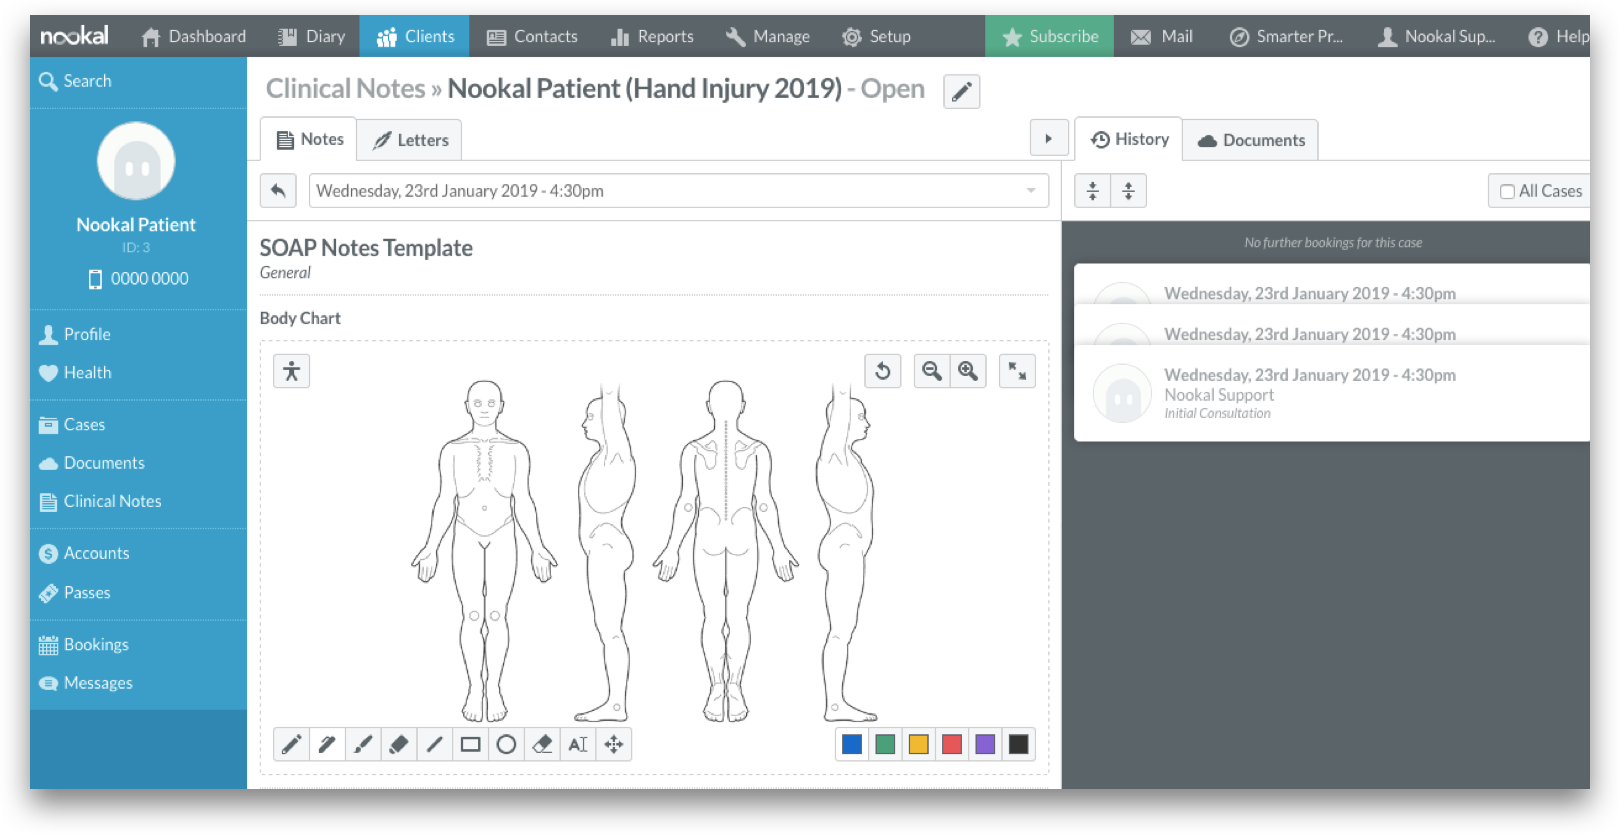Open the History tab

pos(1129,139)
